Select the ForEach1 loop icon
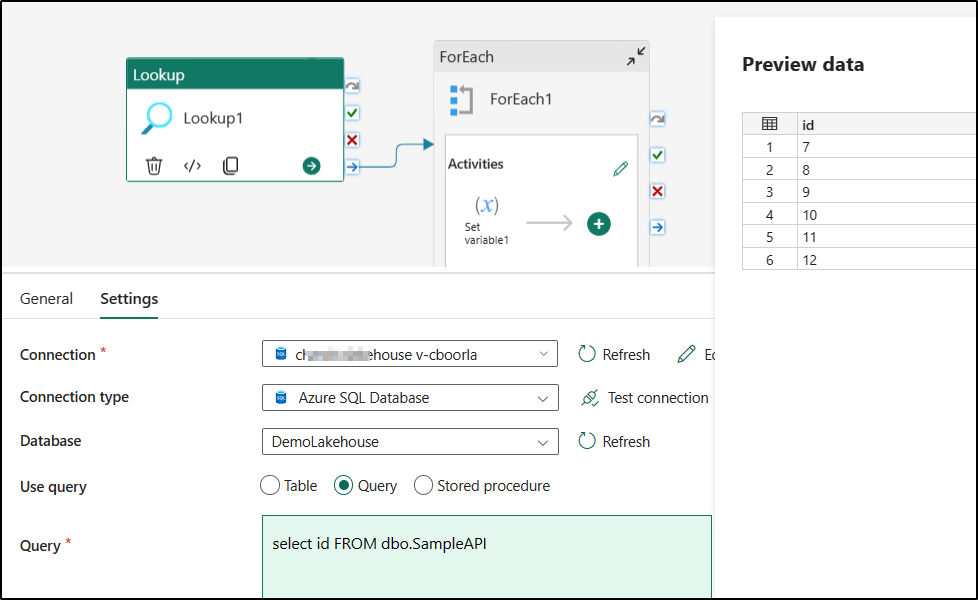Viewport: 978px width, 600px height. (461, 100)
